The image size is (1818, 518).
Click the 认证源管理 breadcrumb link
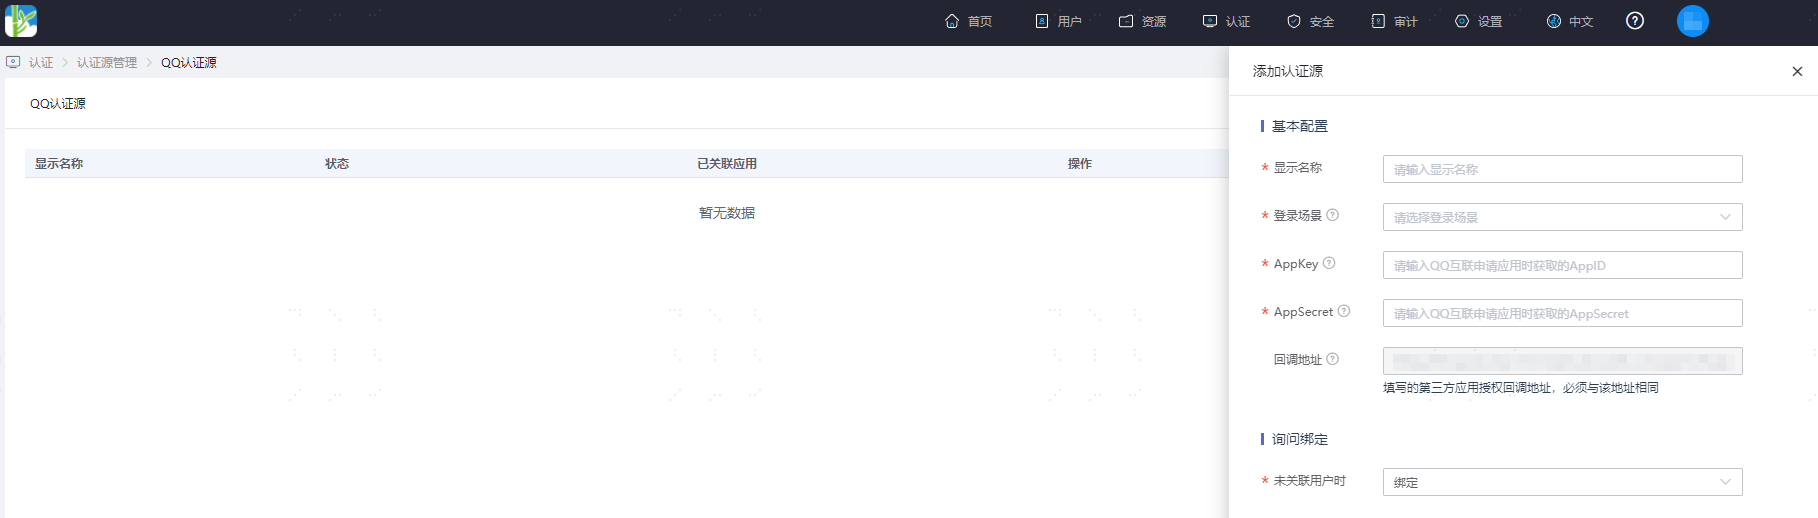point(107,62)
